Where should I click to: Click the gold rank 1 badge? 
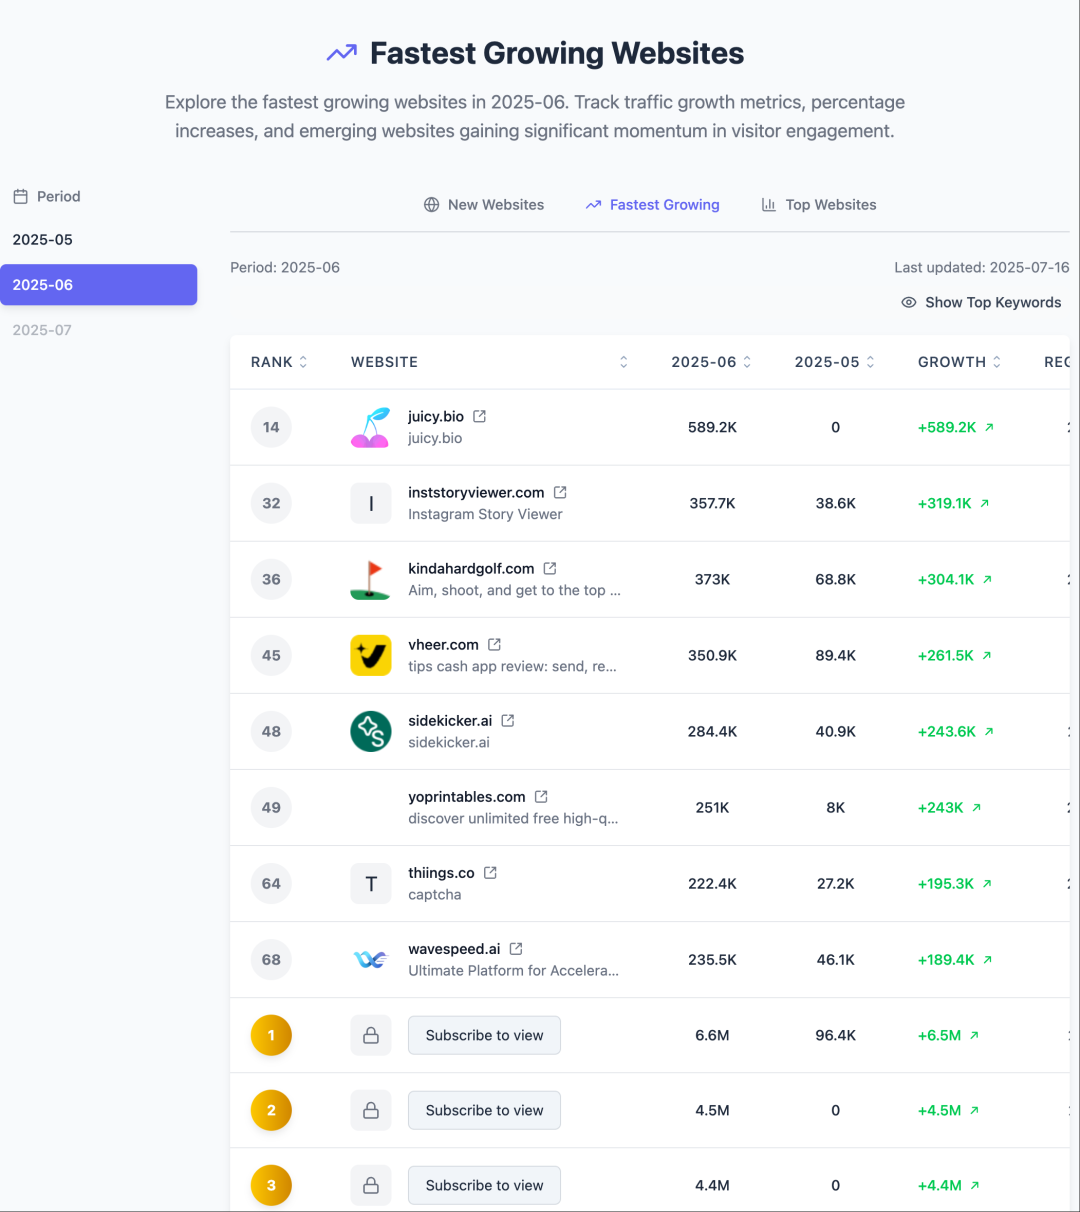click(271, 1035)
